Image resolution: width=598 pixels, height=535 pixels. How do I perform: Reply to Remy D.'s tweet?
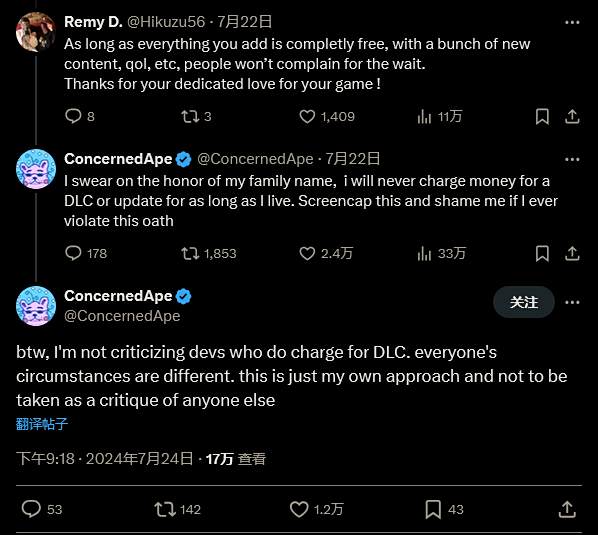coord(73,116)
